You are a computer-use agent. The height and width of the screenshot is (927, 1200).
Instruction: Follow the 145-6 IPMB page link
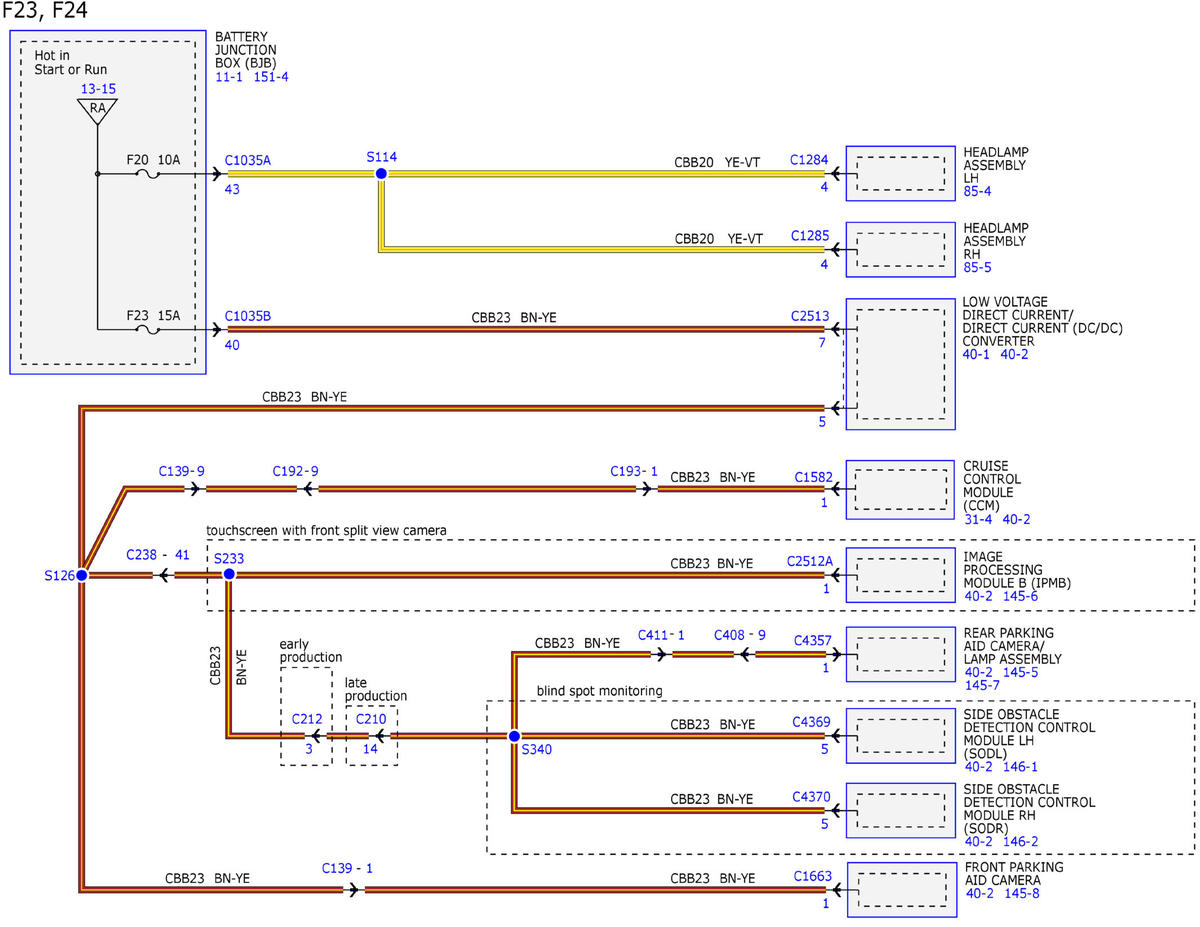[1020, 596]
